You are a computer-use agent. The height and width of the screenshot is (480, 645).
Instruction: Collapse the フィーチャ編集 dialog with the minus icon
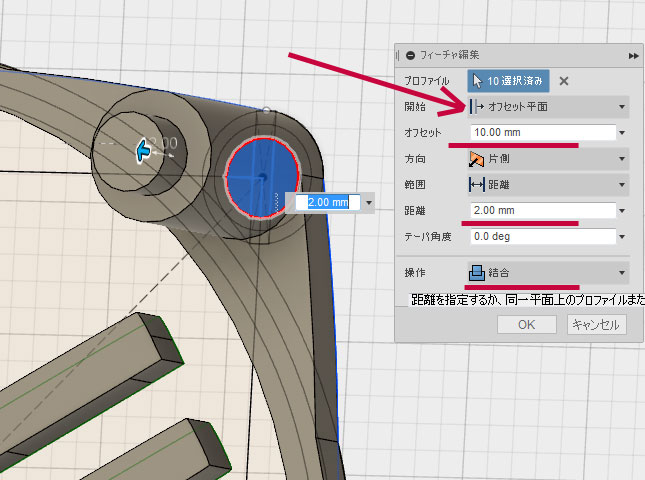[x=411, y=56]
